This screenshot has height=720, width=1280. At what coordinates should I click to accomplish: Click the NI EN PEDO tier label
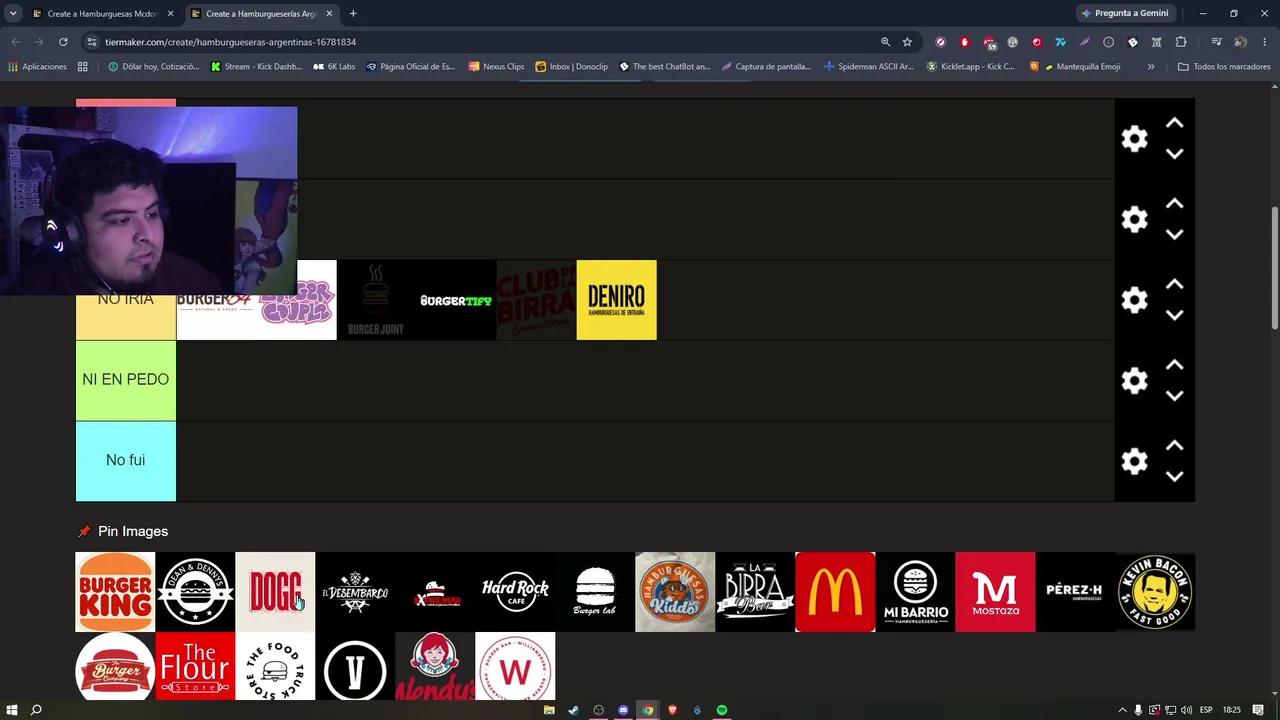tap(126, 380)
